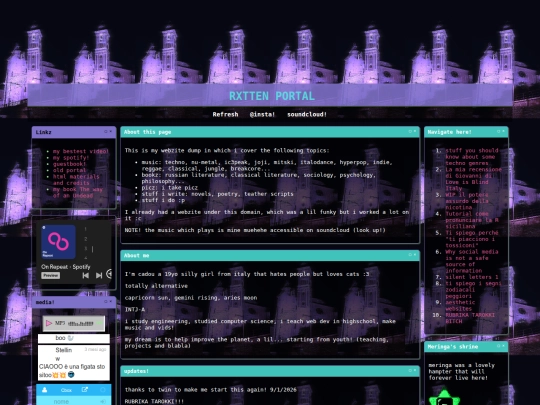Click circle icon in Meringa's shrine header
The height and width of the screenshot is (405, 540).
[x=498, y=346]
